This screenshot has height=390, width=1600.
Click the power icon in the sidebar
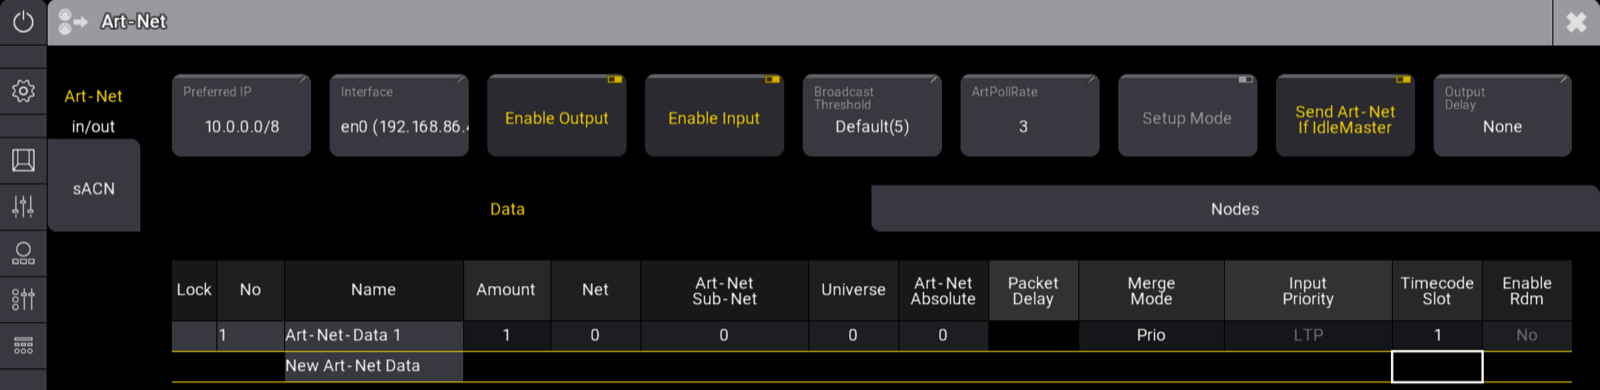(x=23, y=21)
